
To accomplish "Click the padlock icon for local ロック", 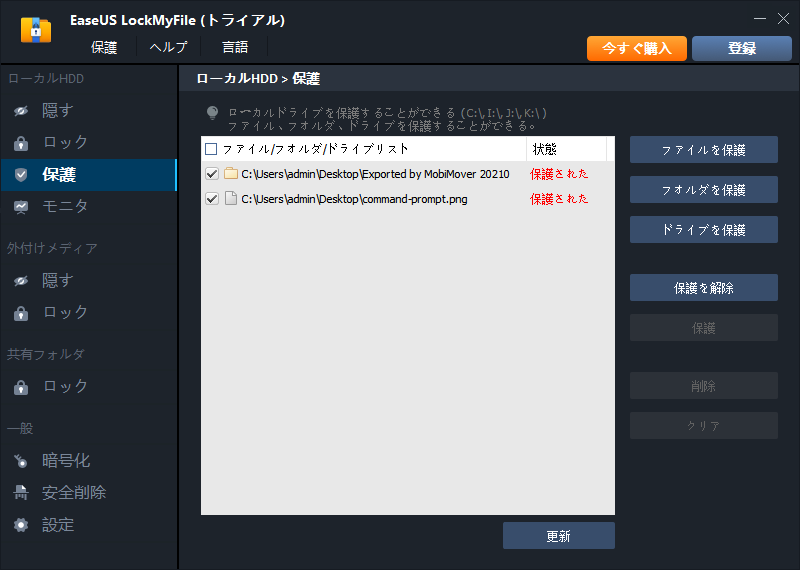I will tap(21, 143).
